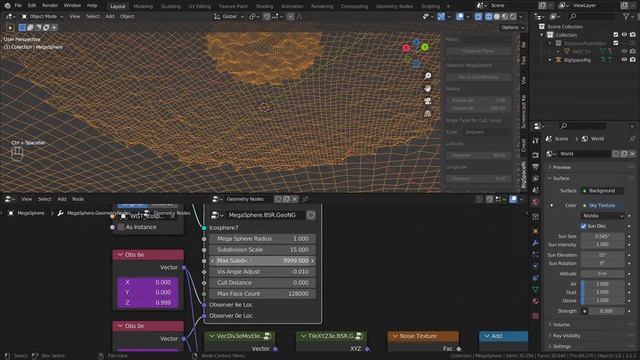Toggle Collection exclude checkbox in outliner

(616, 35)
